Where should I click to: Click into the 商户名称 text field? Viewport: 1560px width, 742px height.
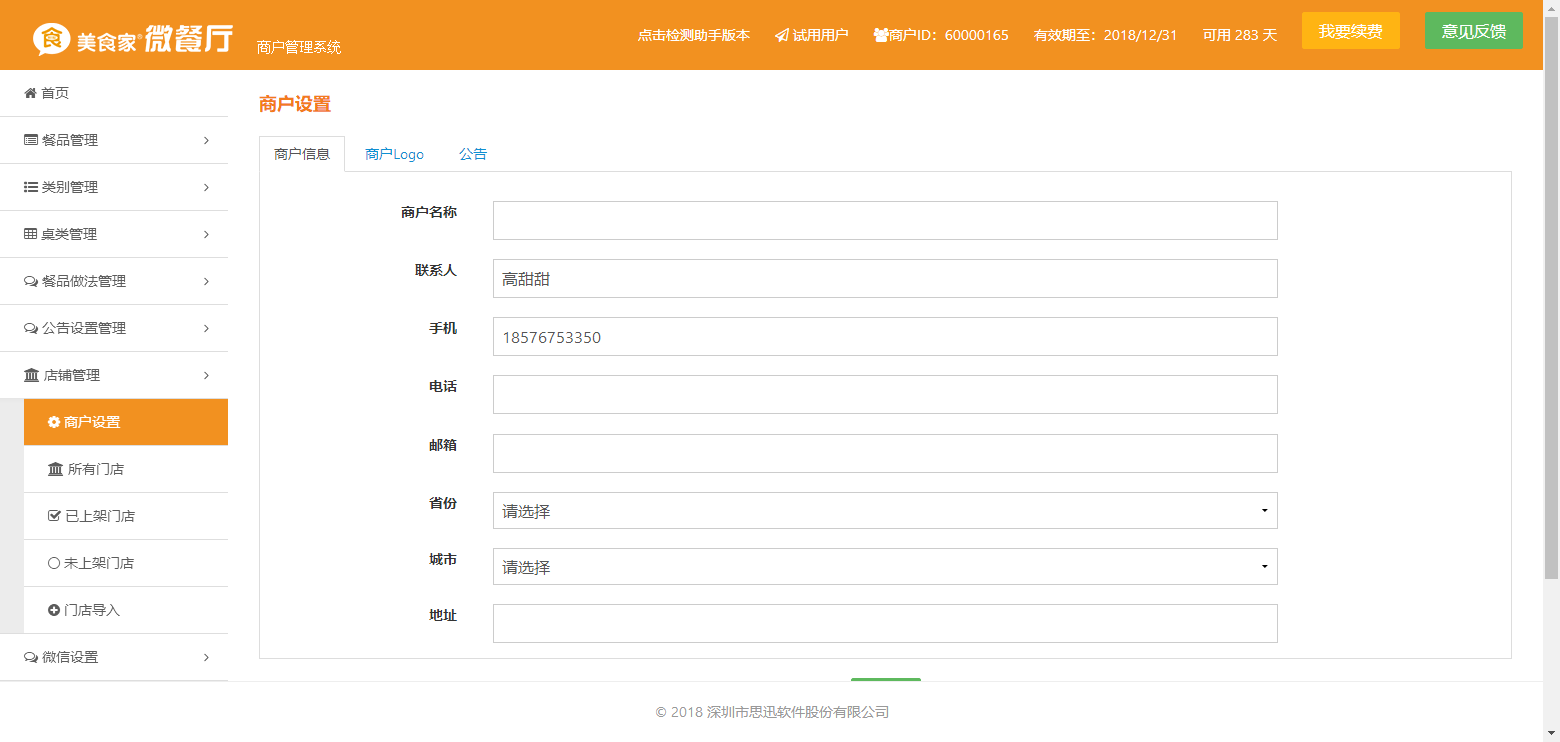pyautogui.click(x=884, y=220)
